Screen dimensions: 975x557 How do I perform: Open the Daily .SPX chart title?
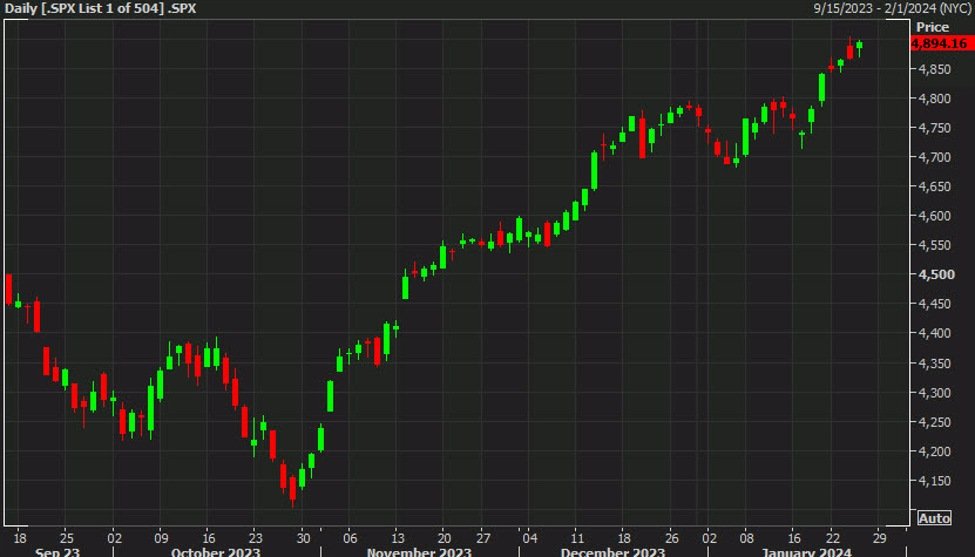coord(101,9)
